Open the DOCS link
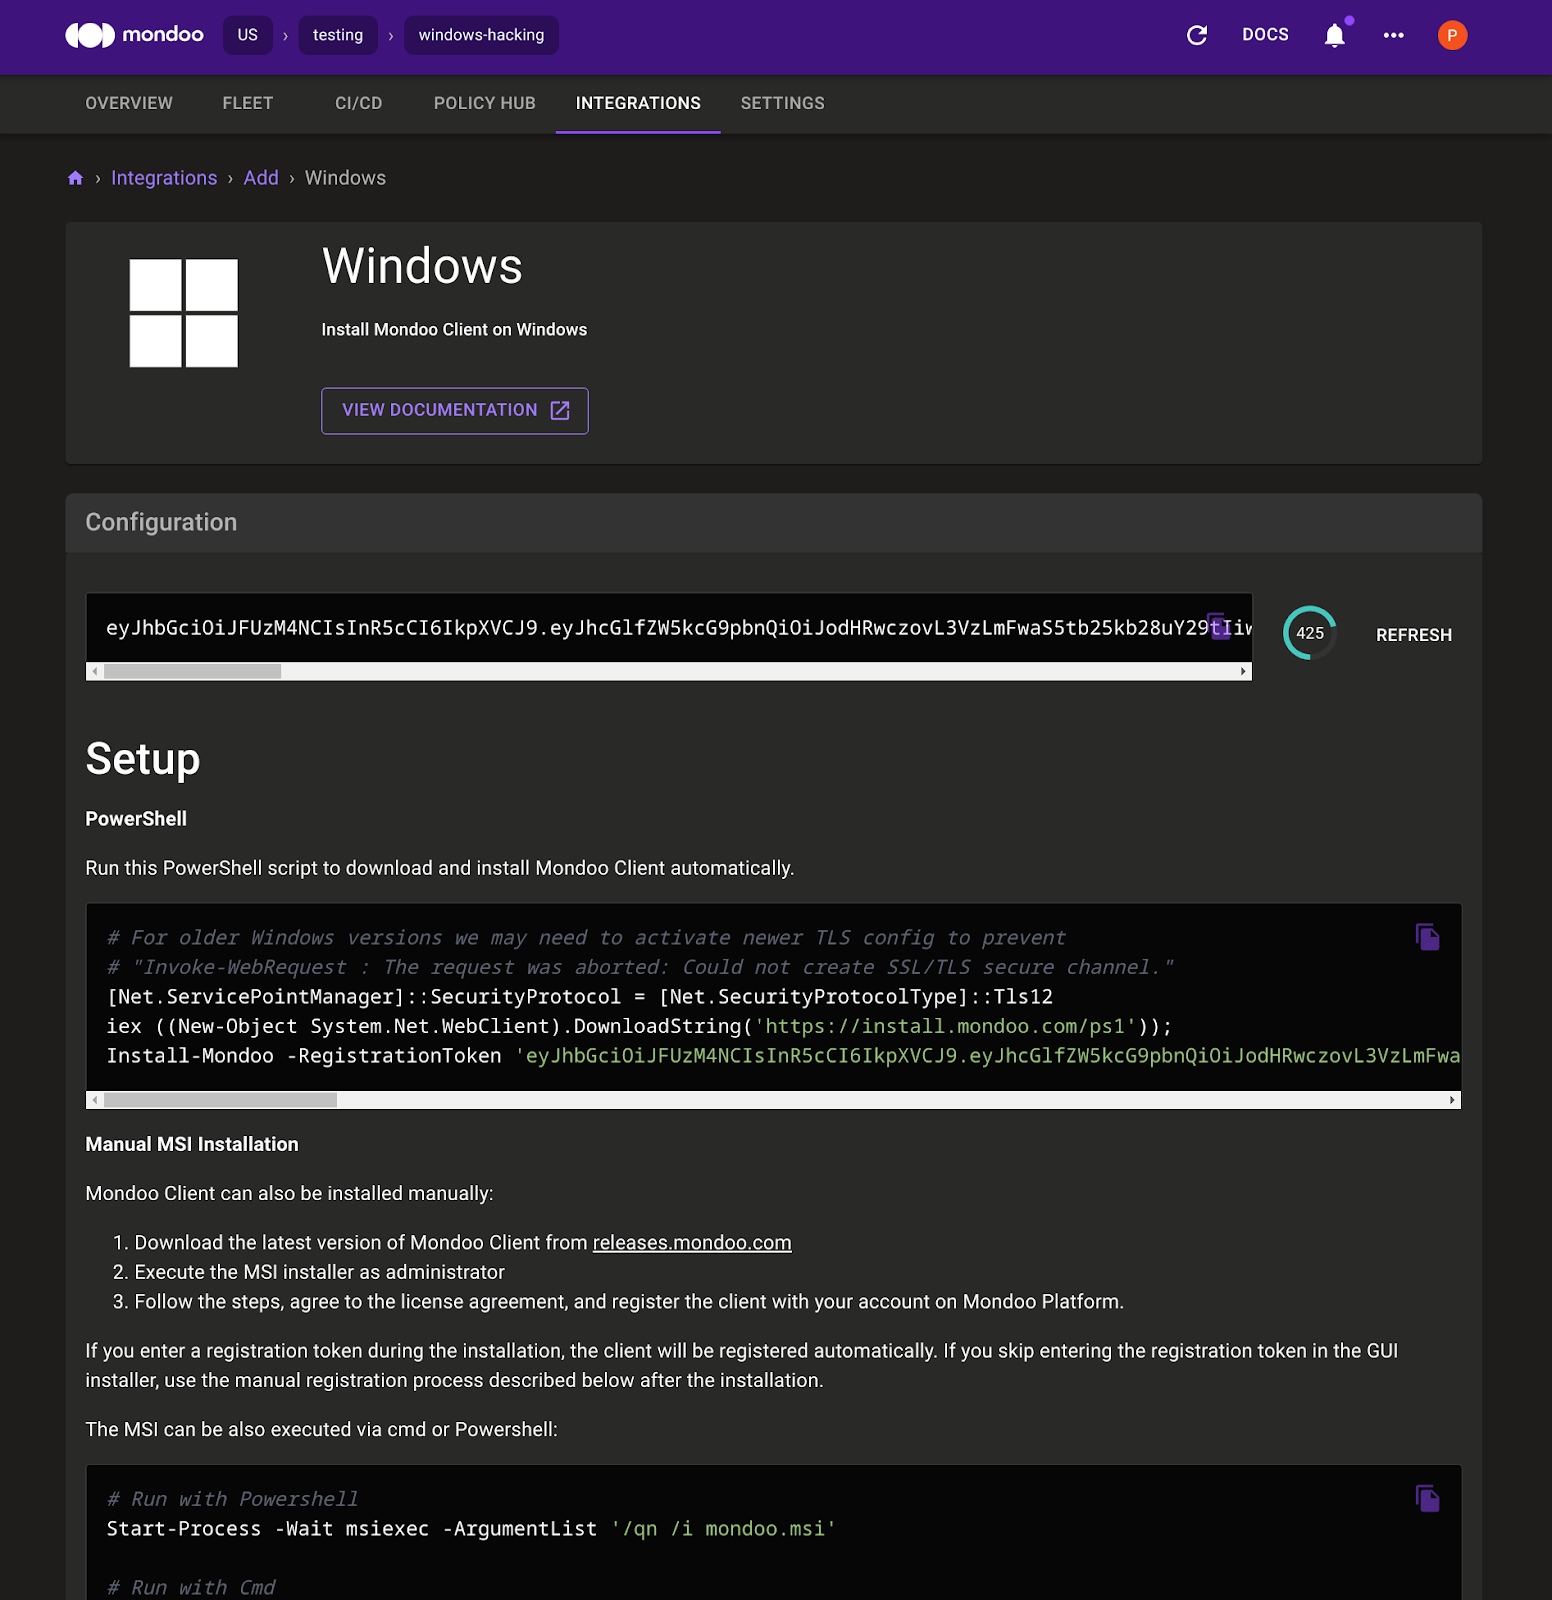The width and height of the screenshot is (1552, 1600). [x=1265, y=35]
